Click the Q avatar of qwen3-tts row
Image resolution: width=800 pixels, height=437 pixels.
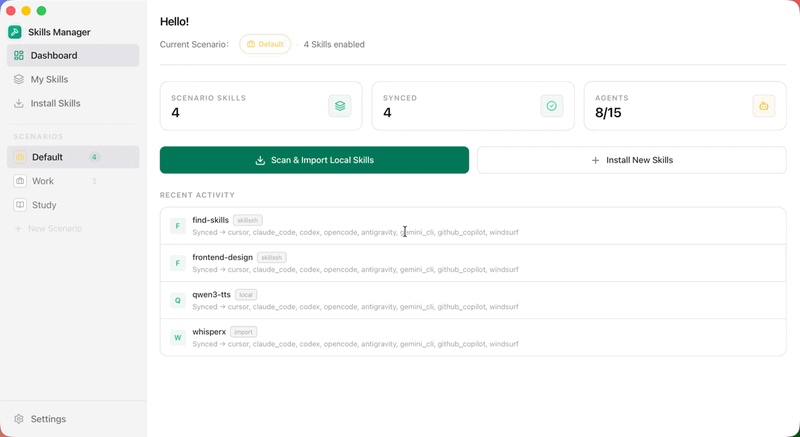point(178,300)
